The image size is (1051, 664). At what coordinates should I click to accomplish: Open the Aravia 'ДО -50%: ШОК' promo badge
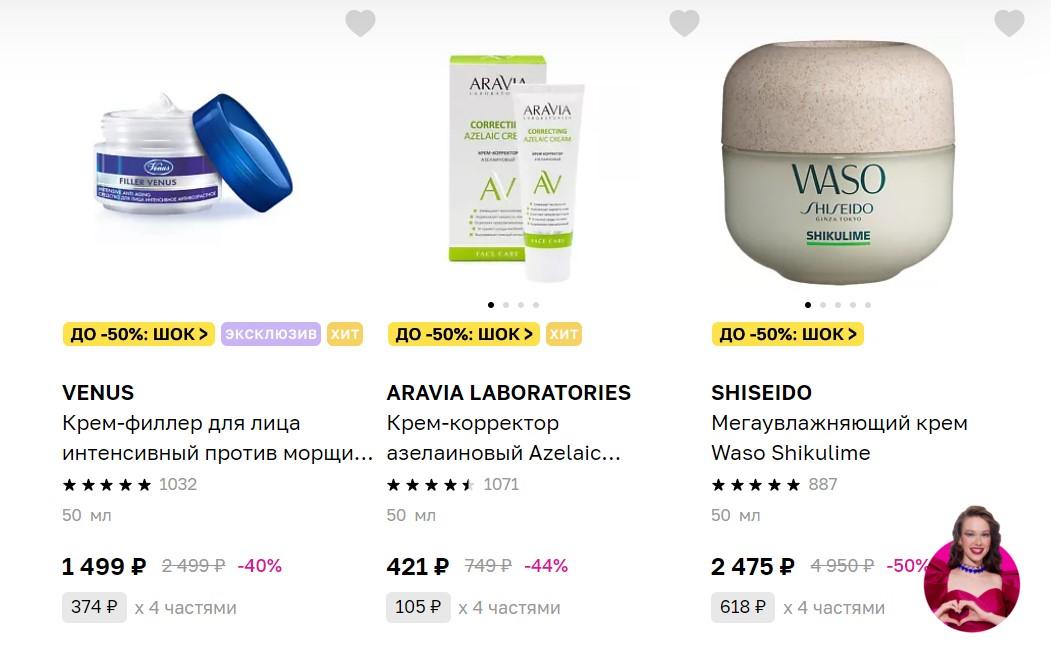click(x=464, y=334)
